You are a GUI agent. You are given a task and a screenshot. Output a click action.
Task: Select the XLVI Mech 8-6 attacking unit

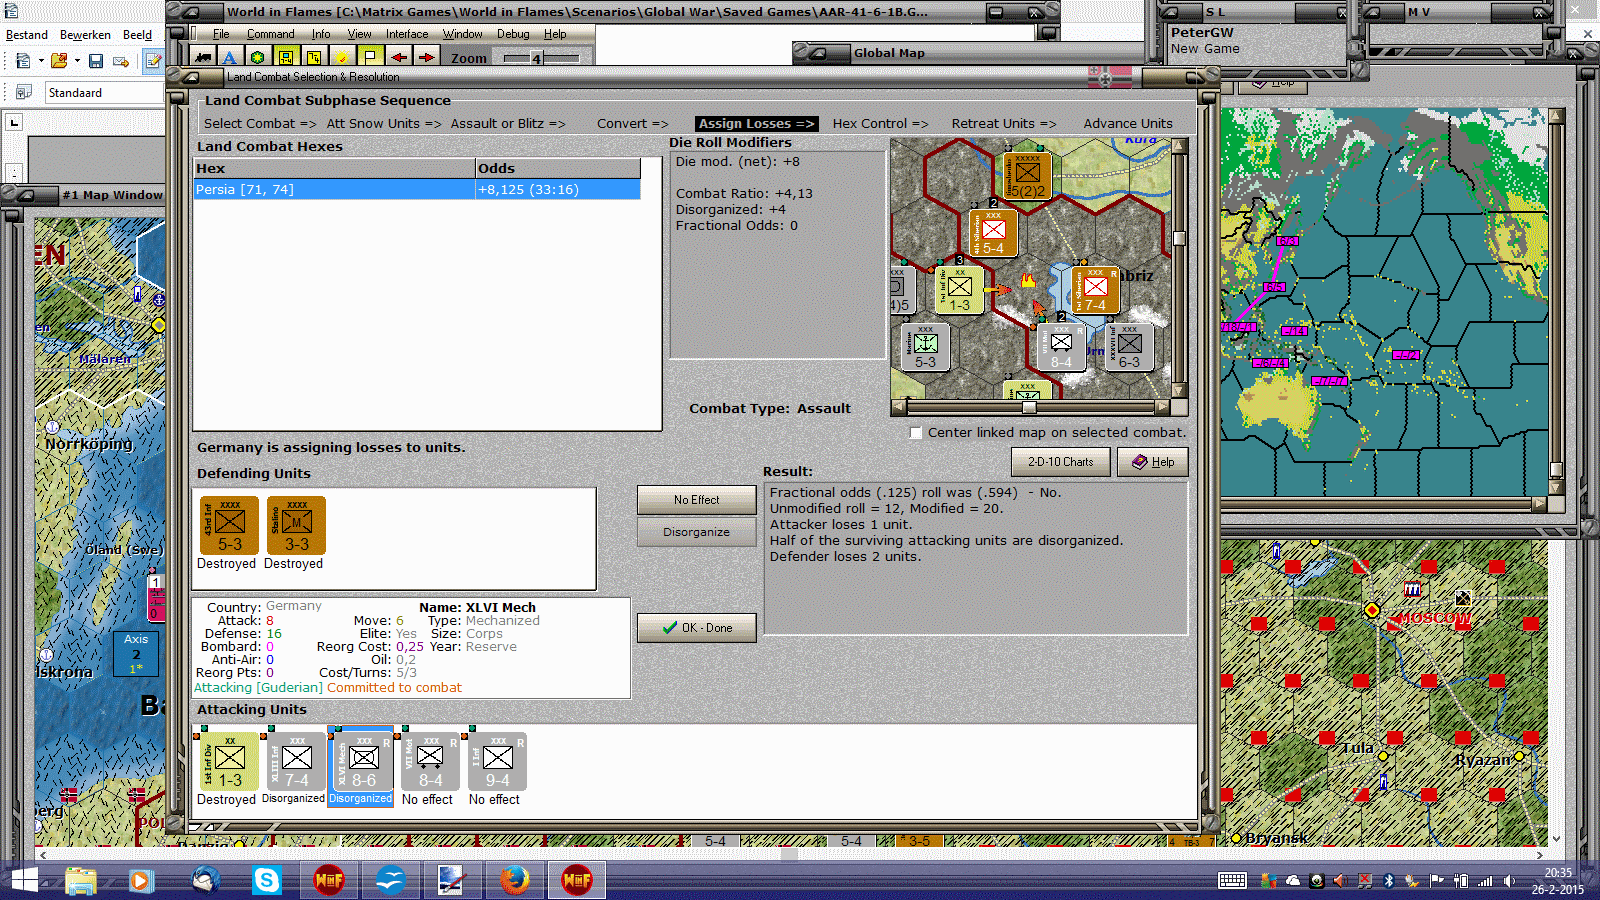pyautogui.click(x=363, y=761)
